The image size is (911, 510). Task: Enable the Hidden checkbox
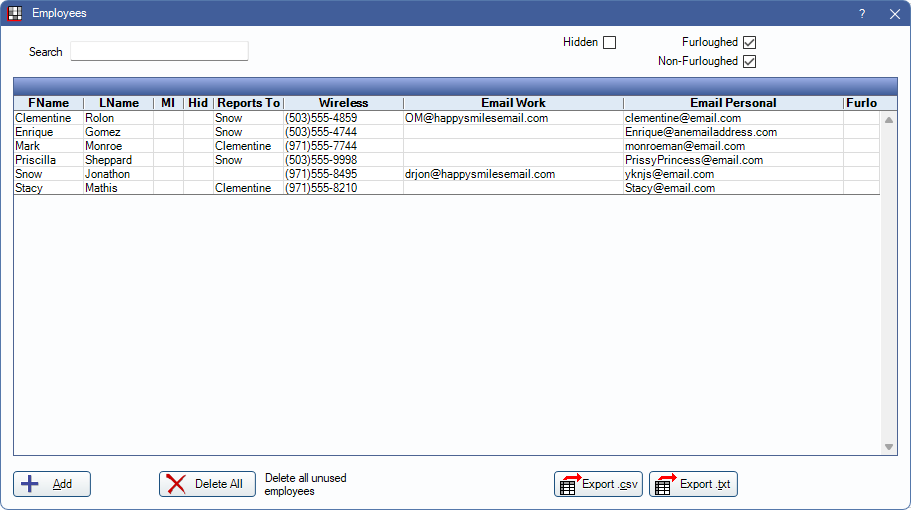[609, 43]
